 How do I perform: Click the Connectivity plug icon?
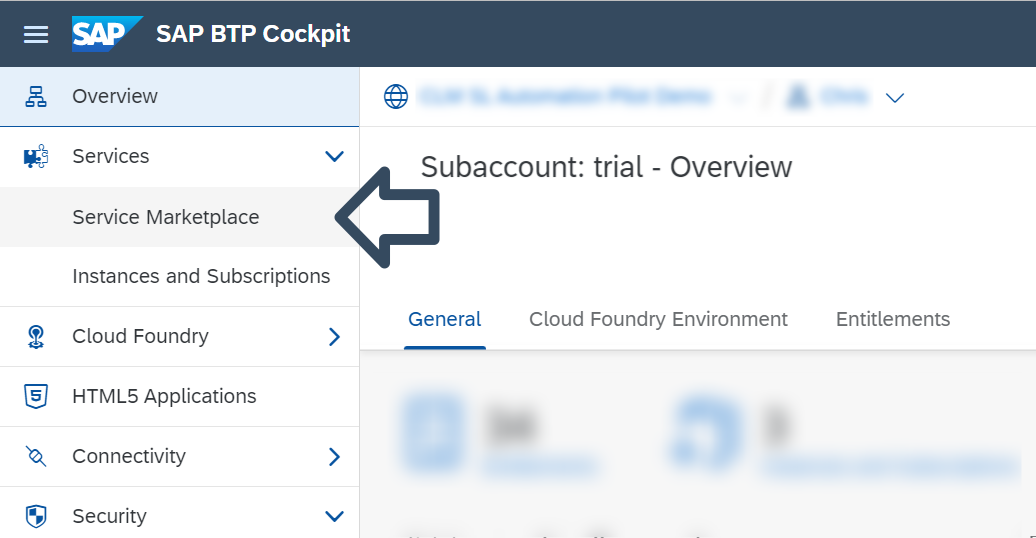point(36,457)
